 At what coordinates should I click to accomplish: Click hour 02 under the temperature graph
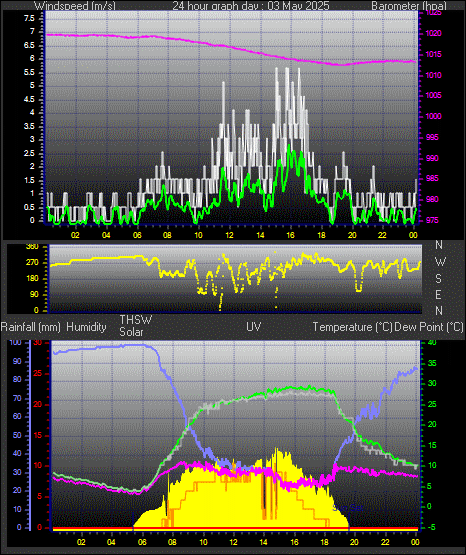coord(81,542)
